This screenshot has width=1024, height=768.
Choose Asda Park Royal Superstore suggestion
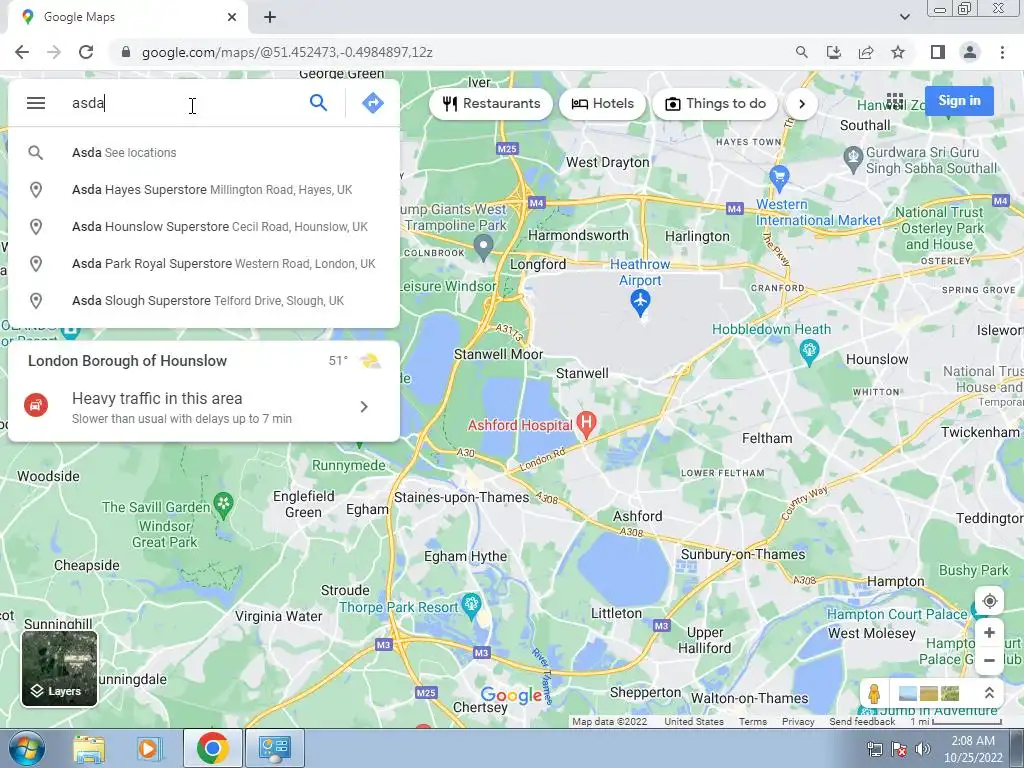click(x=204, y=264)
